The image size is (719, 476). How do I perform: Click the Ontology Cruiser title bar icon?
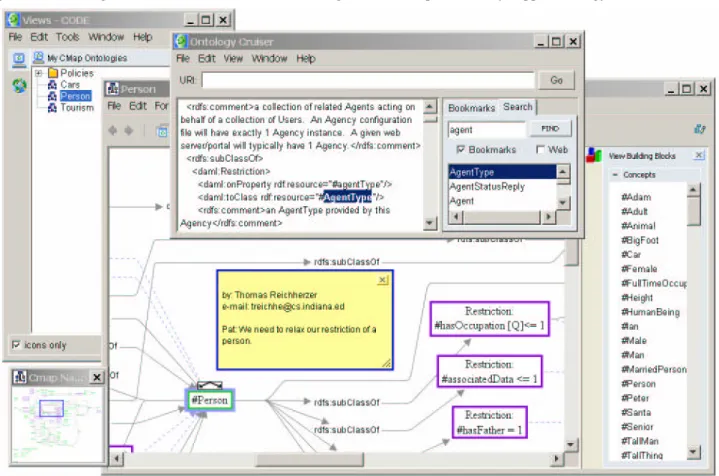coord(181,42)
